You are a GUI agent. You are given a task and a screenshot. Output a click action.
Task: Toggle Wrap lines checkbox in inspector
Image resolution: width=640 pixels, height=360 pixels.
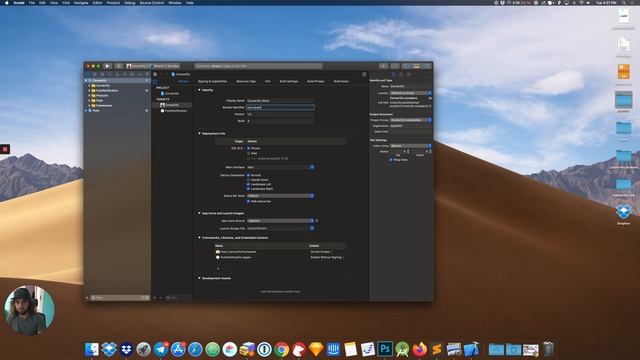point(391,160)
